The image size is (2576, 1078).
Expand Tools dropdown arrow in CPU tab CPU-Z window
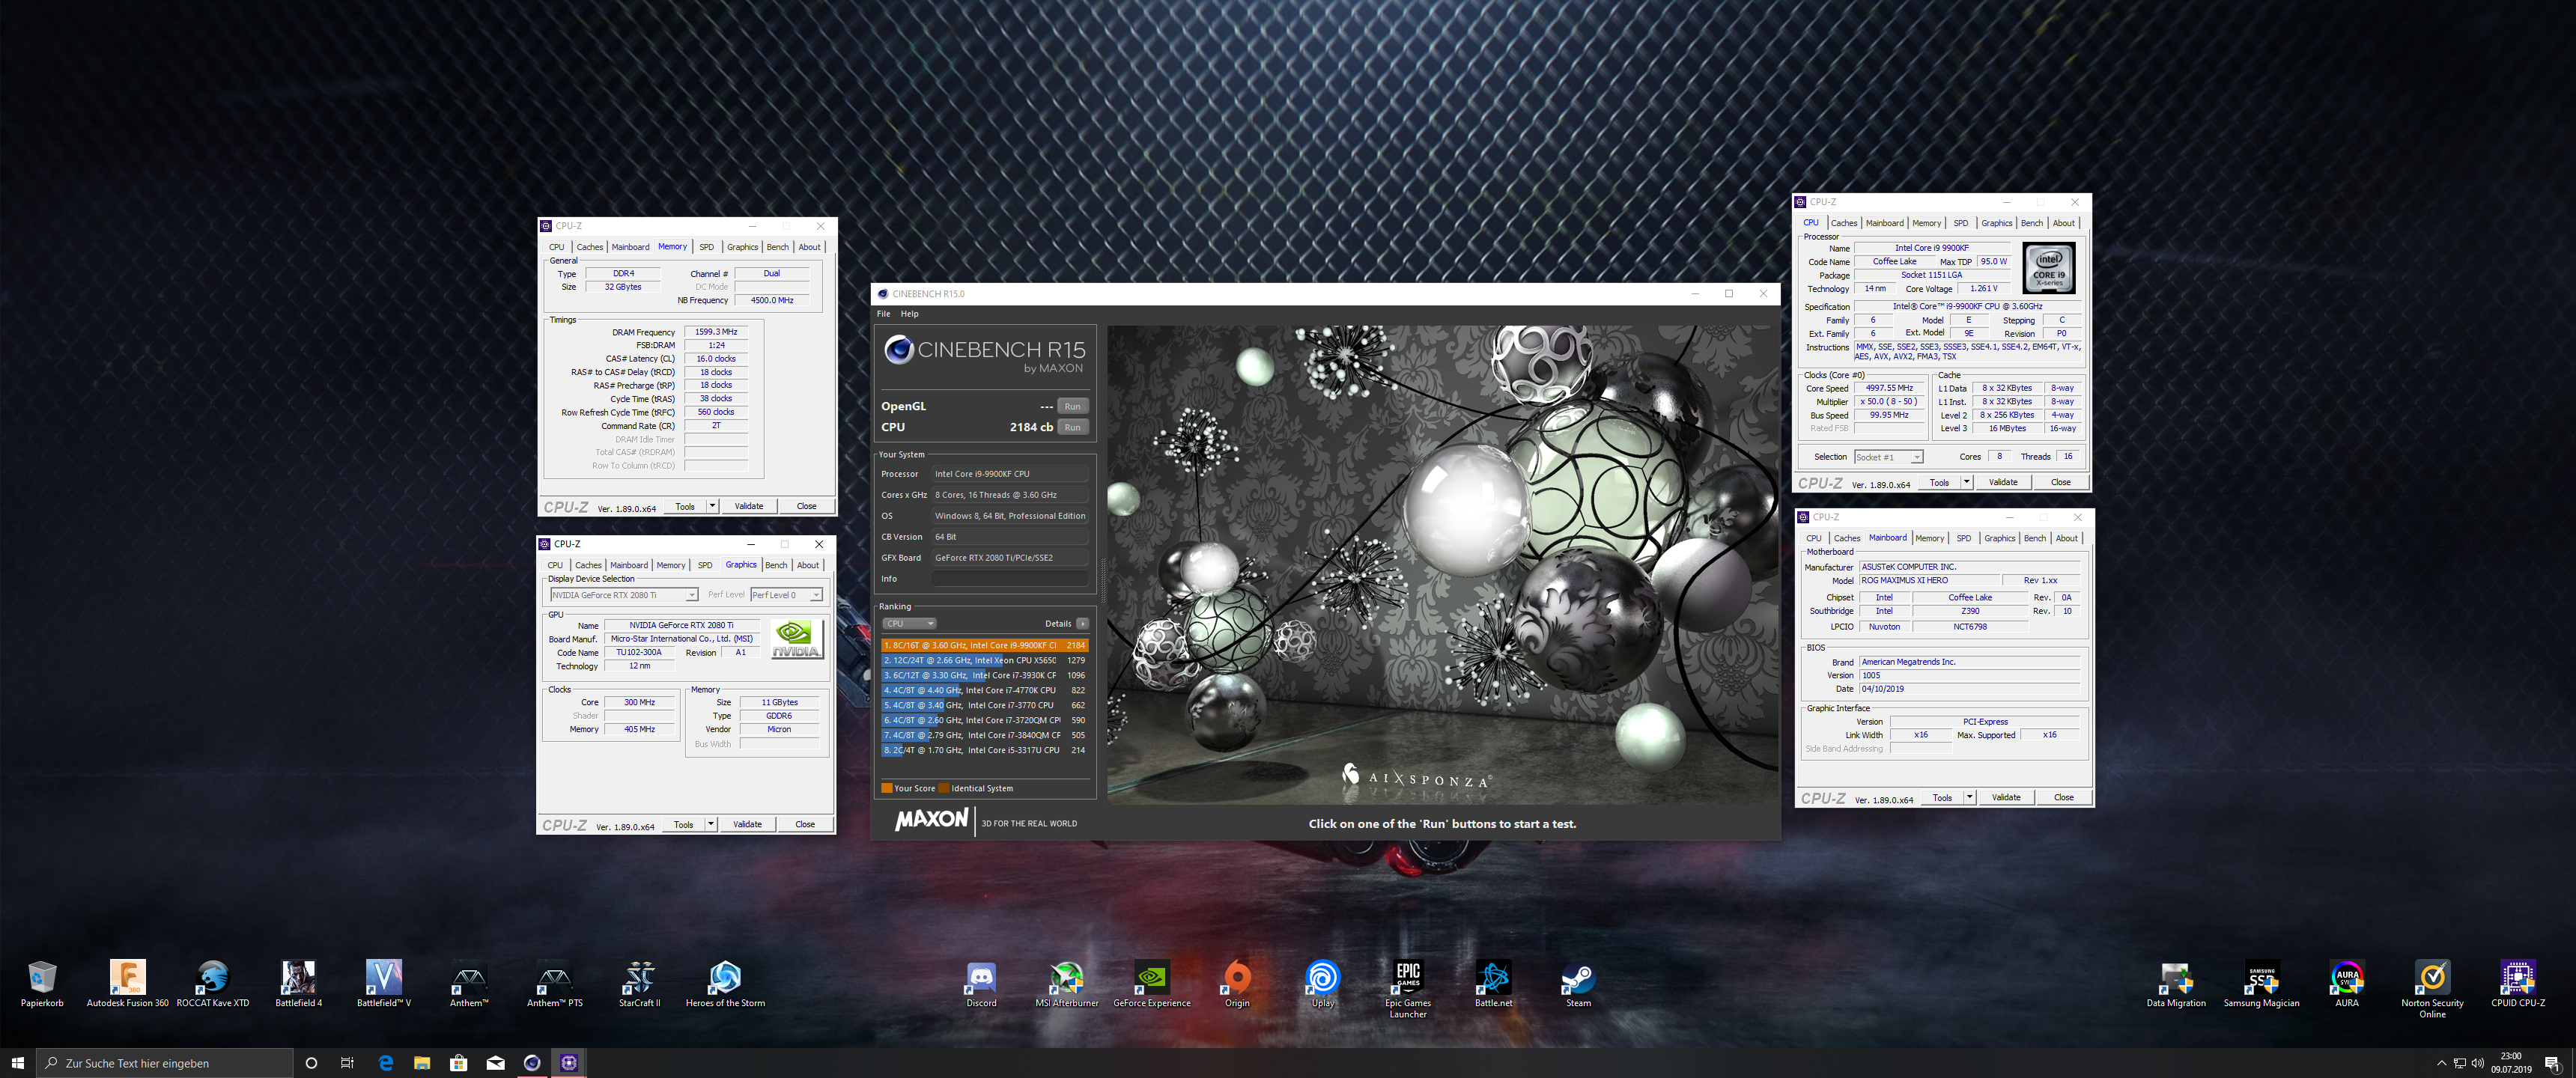1966,482
